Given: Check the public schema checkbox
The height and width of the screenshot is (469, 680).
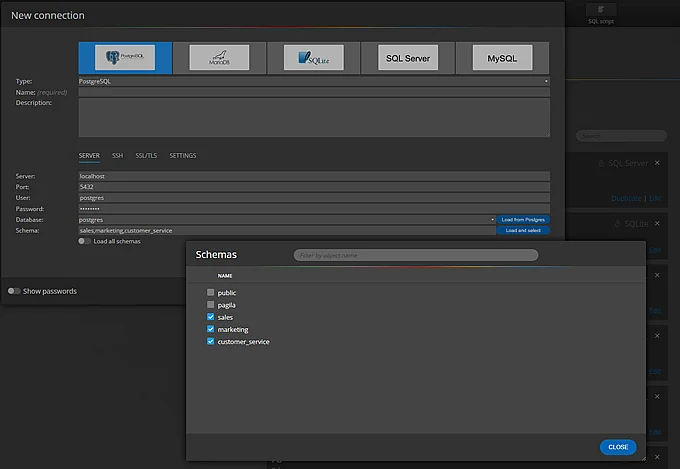Looking at the screenshot, I should [210, 292].
